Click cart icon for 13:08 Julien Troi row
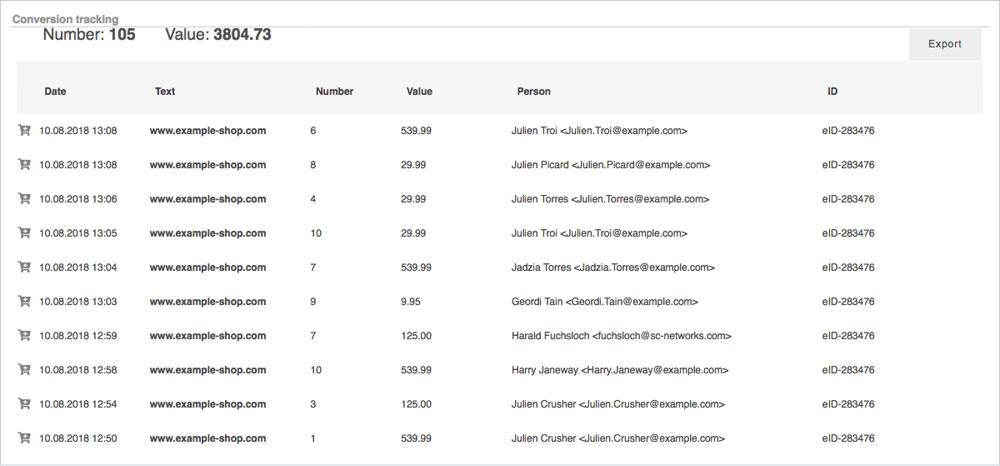Screen dimensions: 1000x466 (x=24, y=130)
